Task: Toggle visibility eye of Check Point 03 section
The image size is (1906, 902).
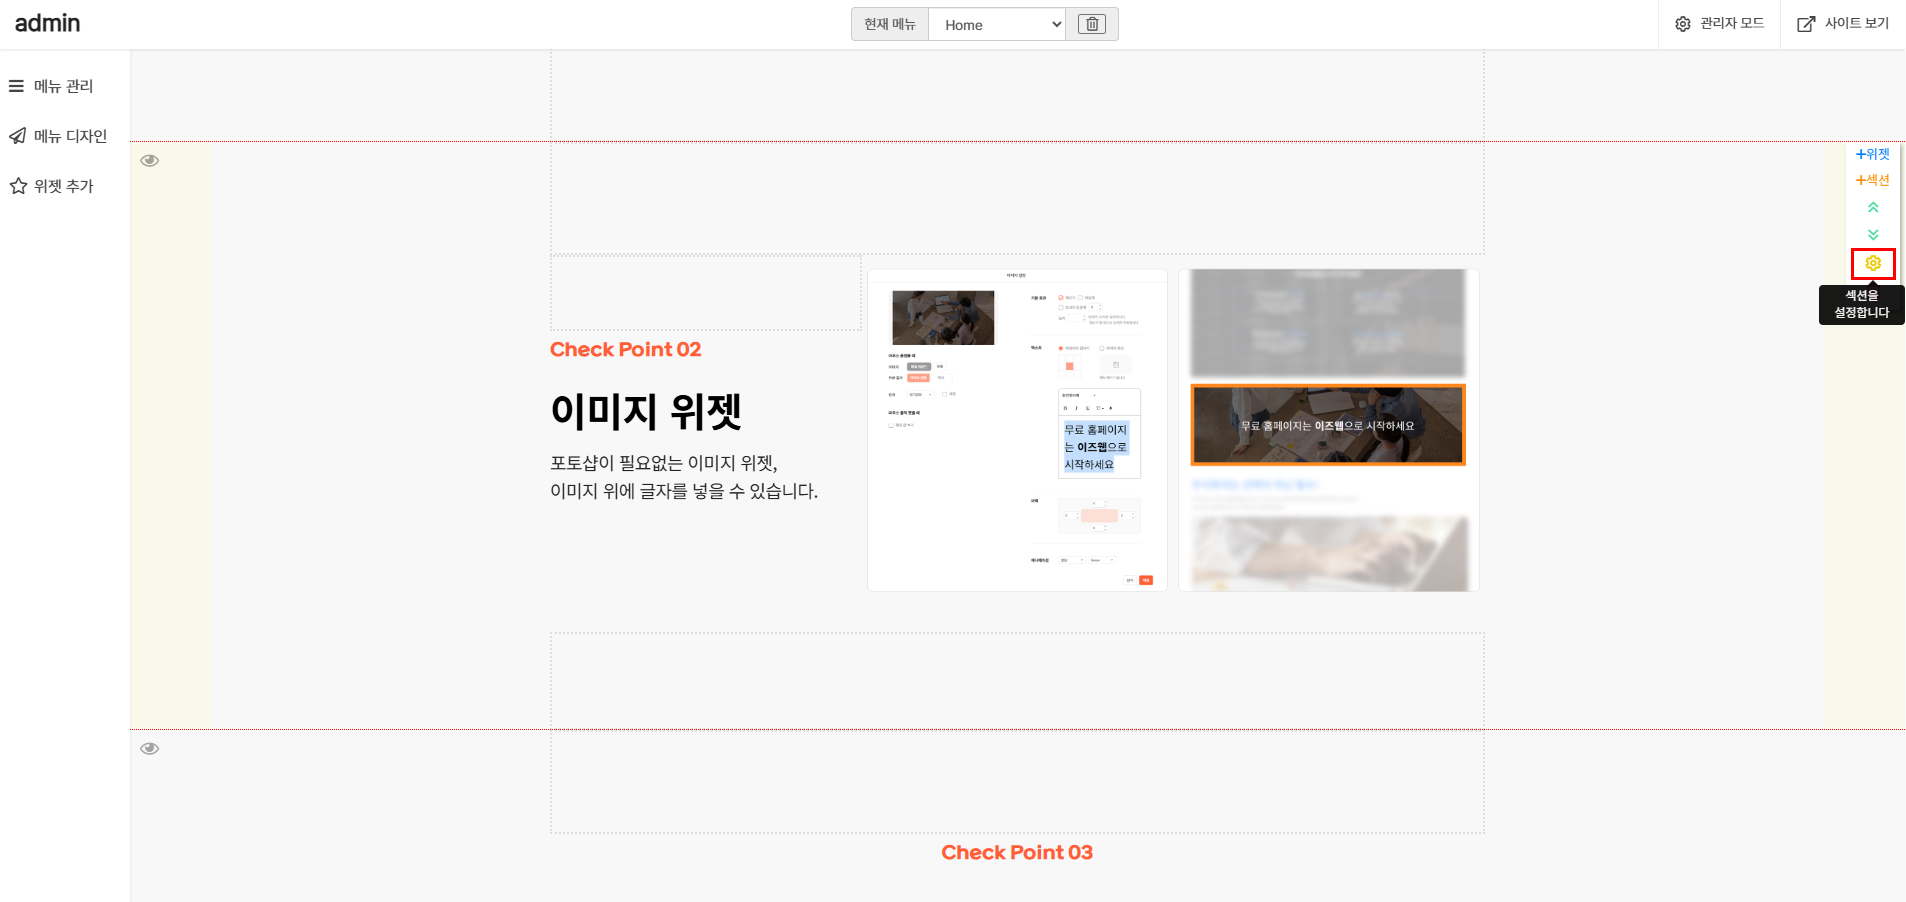Action: [150, 748]
